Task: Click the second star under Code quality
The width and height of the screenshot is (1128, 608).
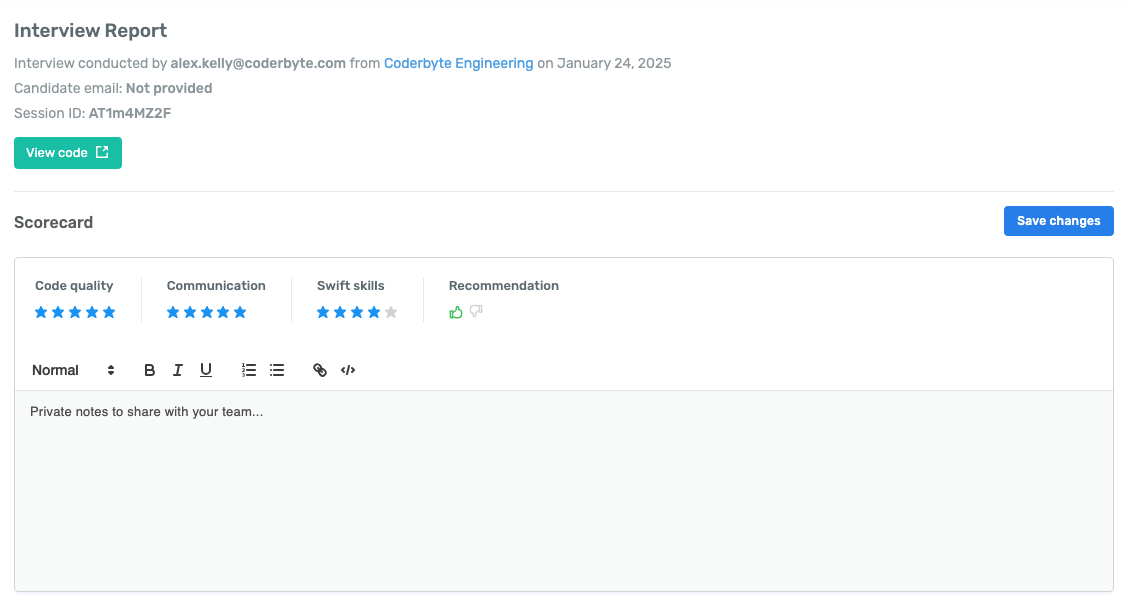Action: 58,312
